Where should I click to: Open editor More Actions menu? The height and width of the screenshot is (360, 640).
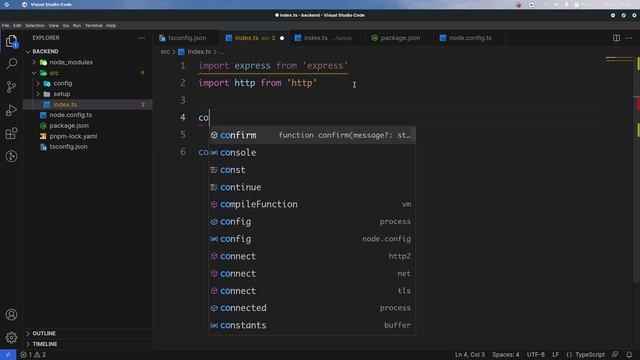[x=629, y=38]
